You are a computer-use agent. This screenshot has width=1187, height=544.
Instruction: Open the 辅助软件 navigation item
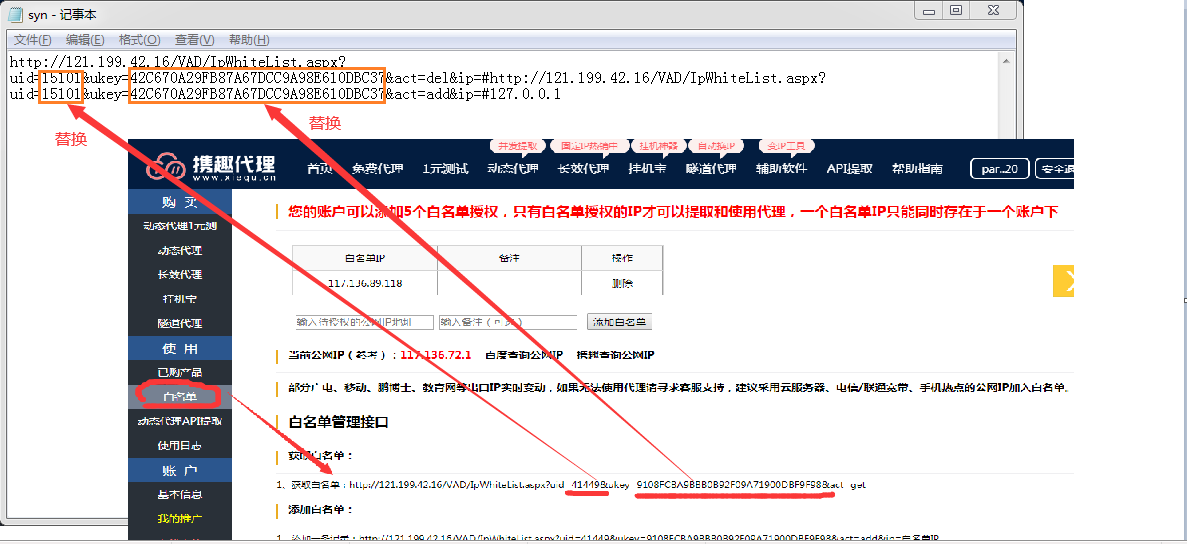[x=781, y=169]
